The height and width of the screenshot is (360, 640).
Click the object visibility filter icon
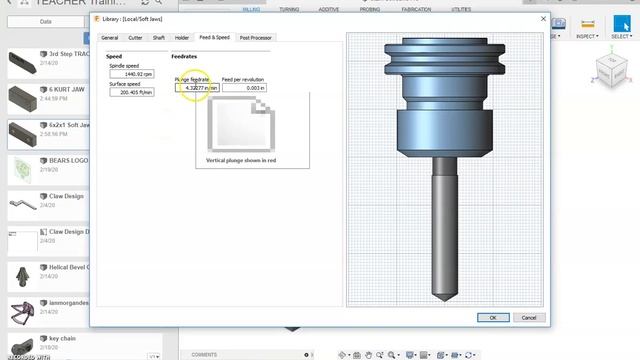pyautogui.click(x=454, y=355)
